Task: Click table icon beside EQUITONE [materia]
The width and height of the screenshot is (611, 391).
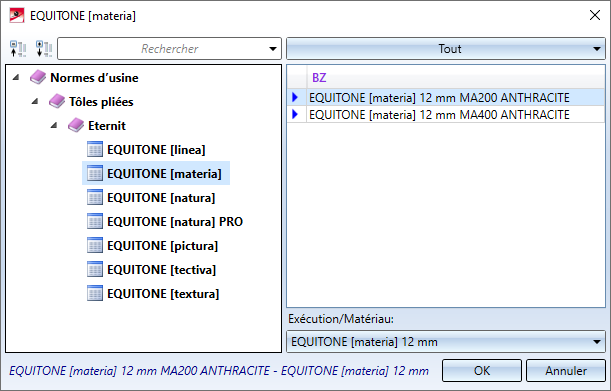Action: pyautogui.click(x=95, y=173)
